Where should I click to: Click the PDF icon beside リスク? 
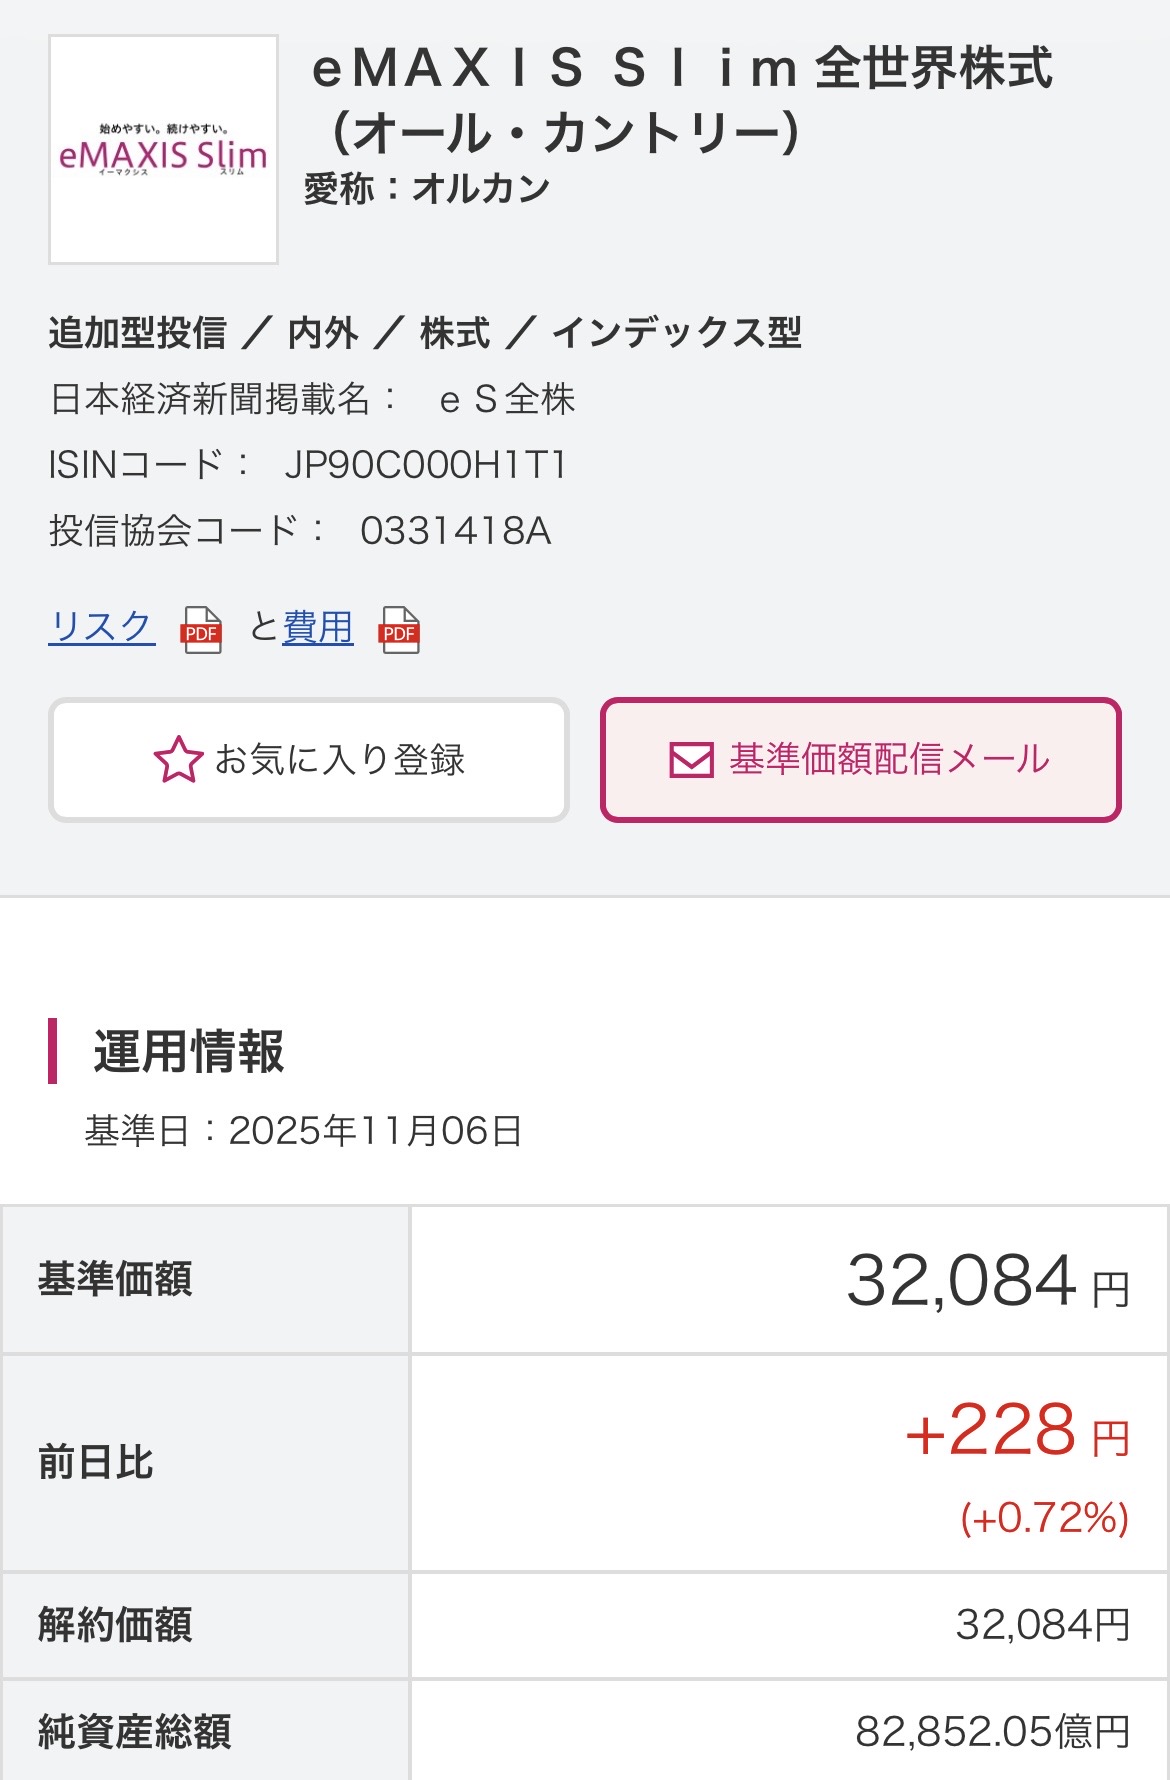pos(201,630)
